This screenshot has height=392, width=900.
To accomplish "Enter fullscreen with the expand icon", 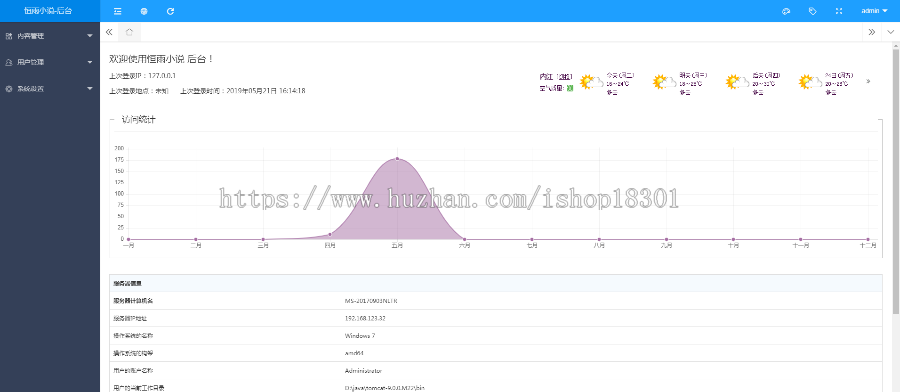I will tap(839, 11).
